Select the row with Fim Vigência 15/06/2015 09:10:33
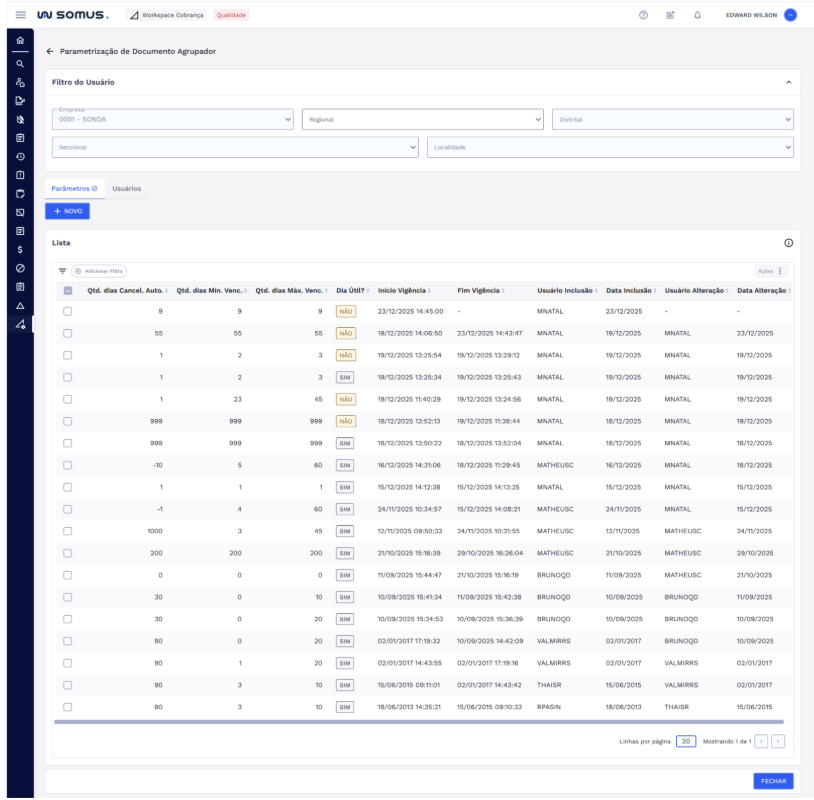 68,707
